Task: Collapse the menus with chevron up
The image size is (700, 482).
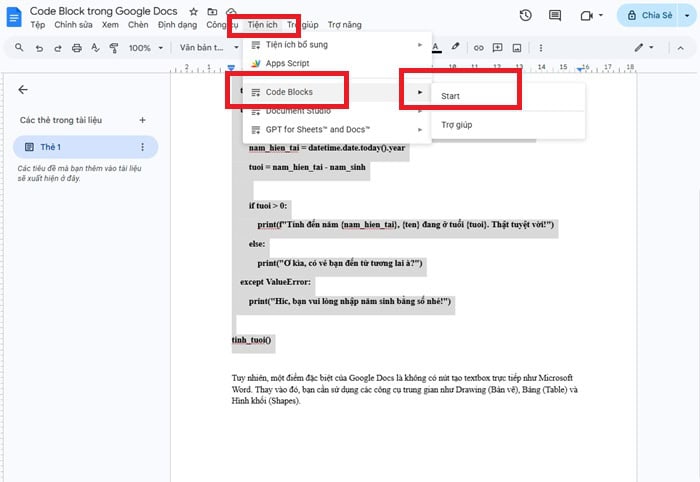Action: coord(680,48)
